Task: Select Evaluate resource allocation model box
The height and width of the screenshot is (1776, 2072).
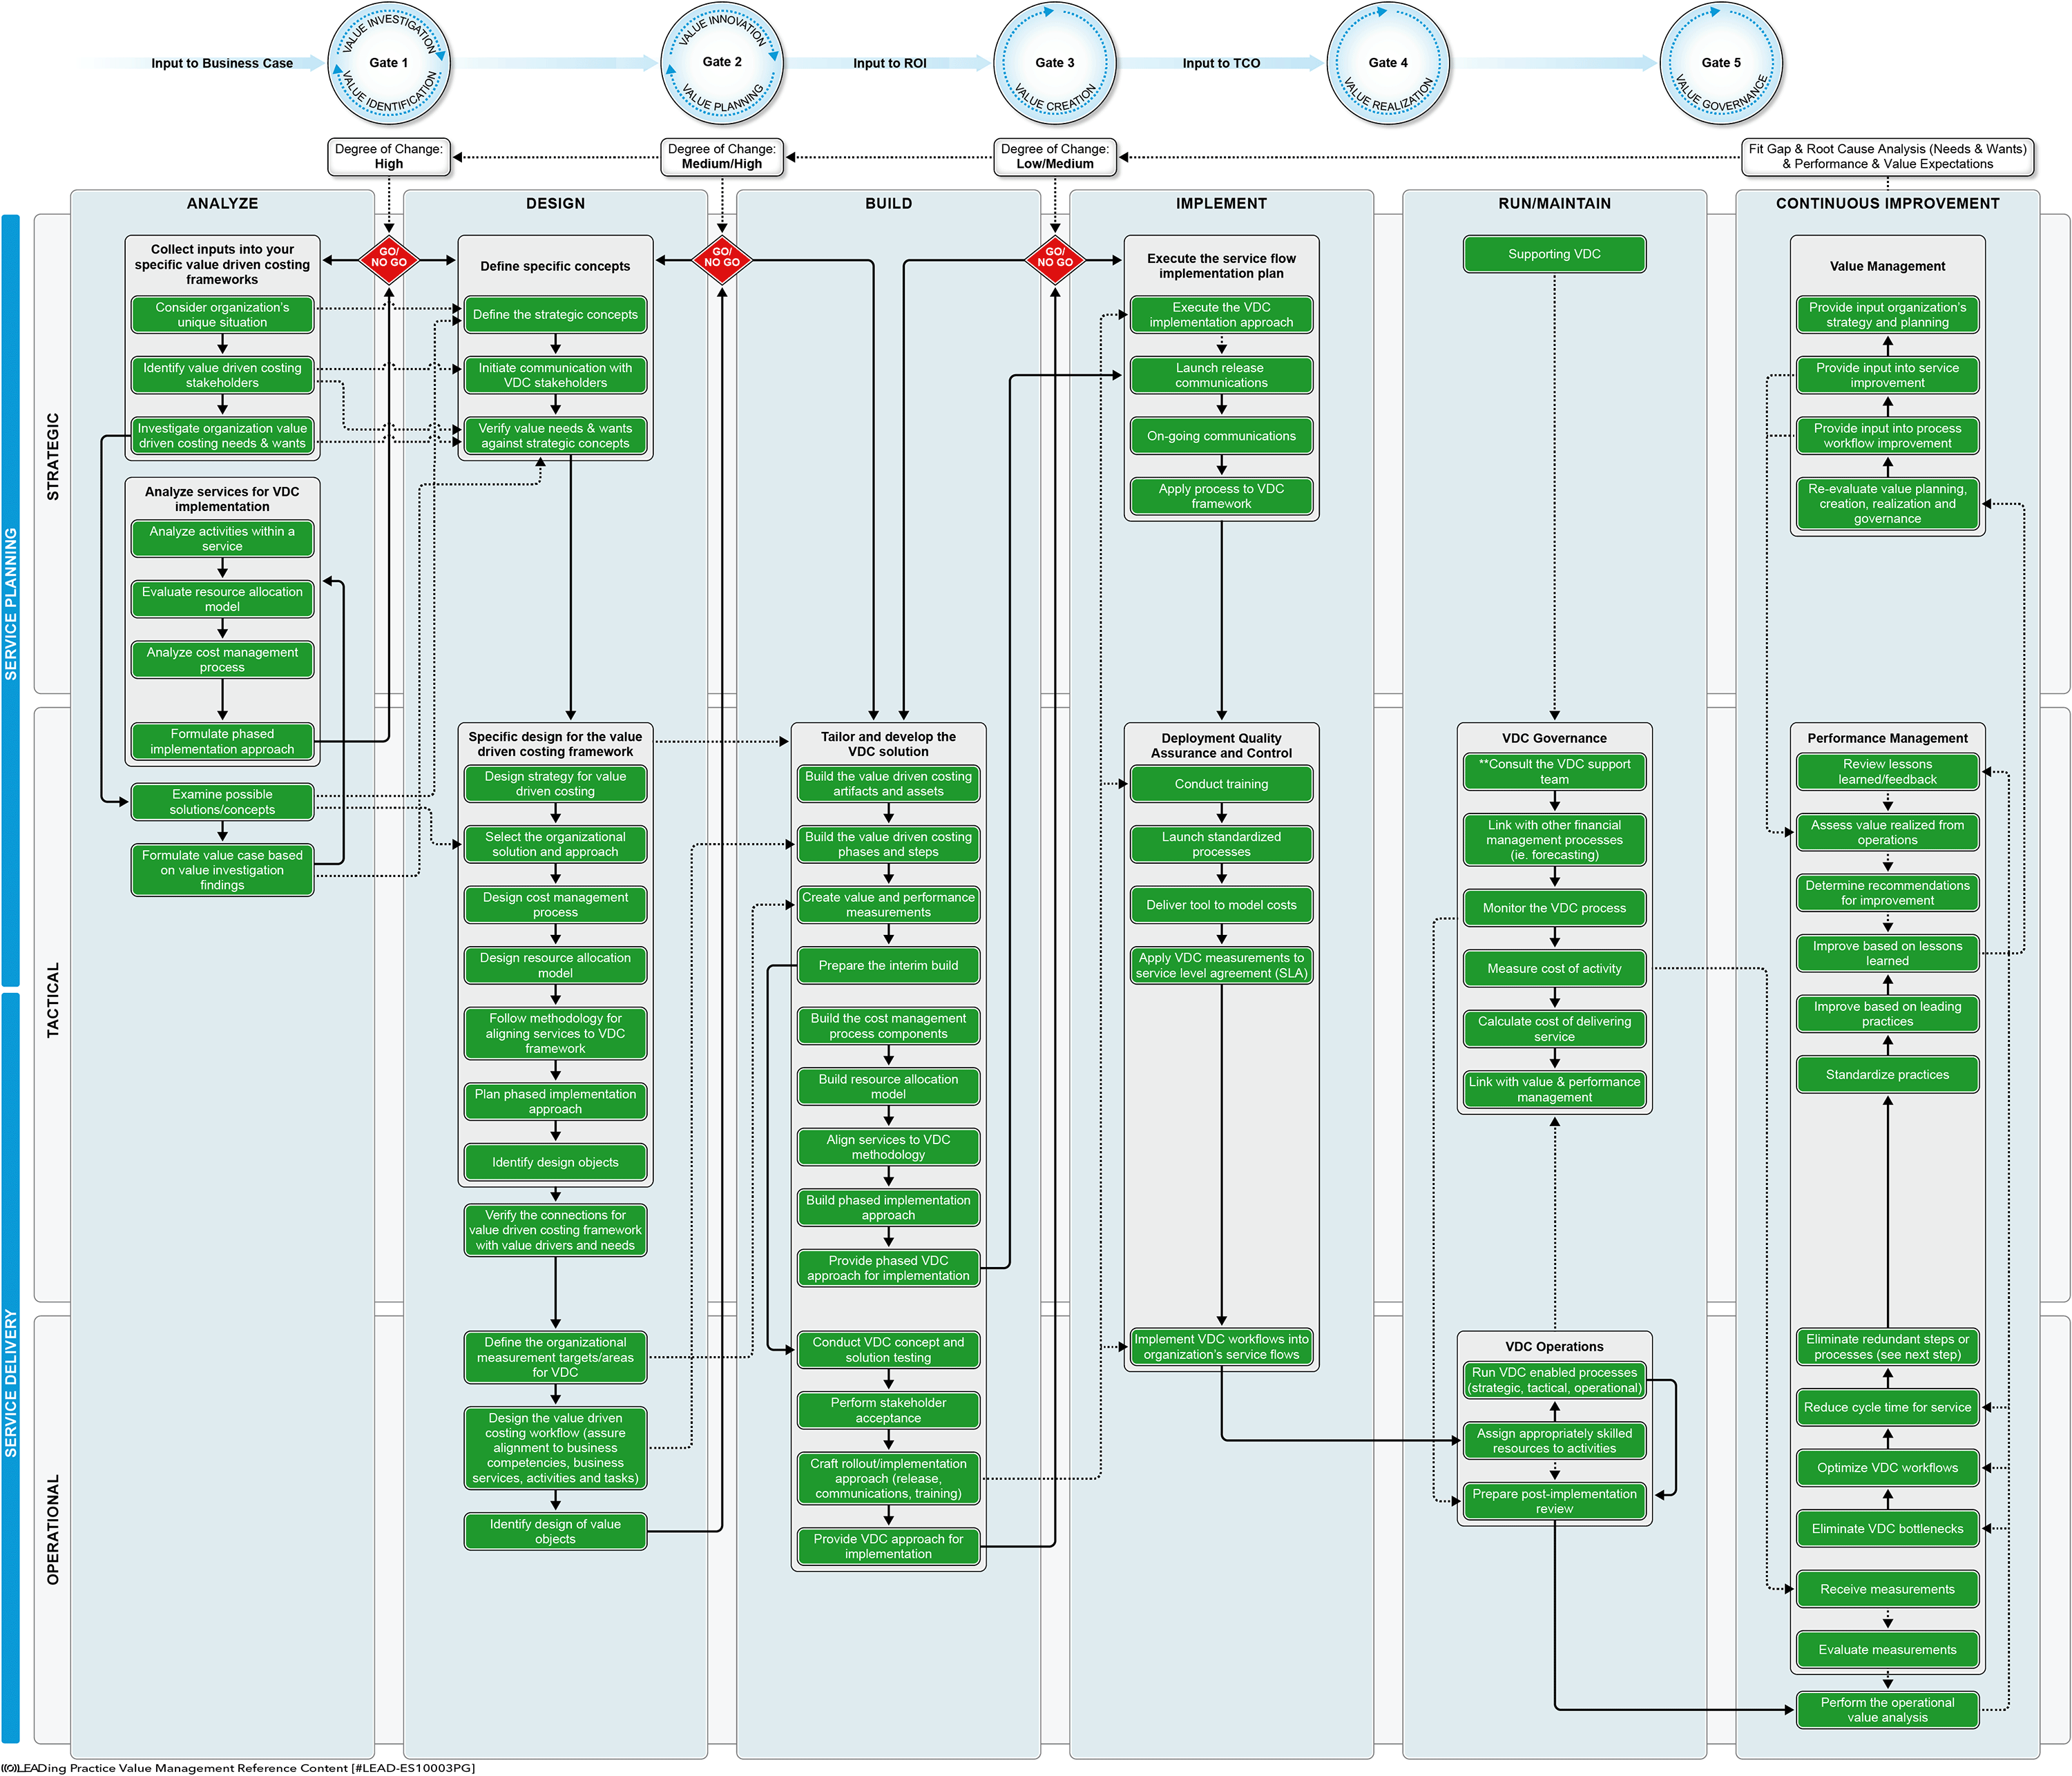Action: pos(222,599)
